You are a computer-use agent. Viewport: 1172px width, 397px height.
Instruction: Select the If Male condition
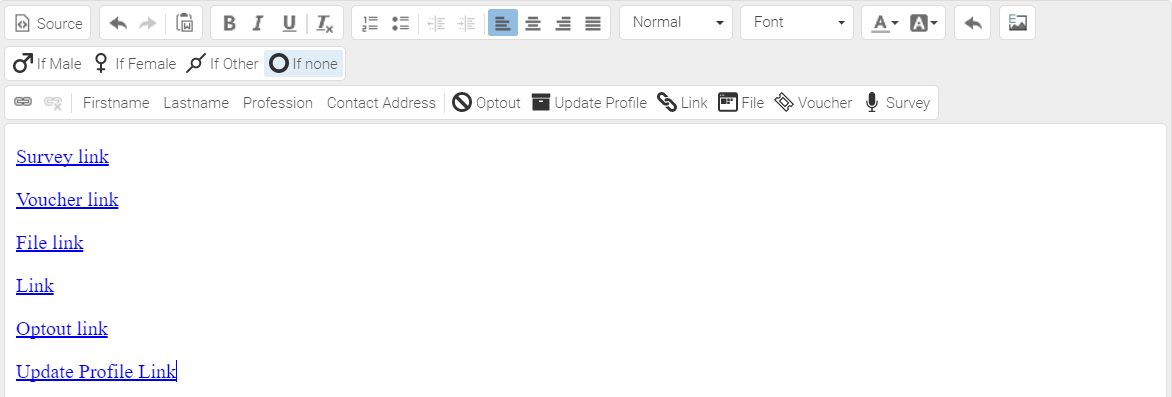click(x=47, y=64)
